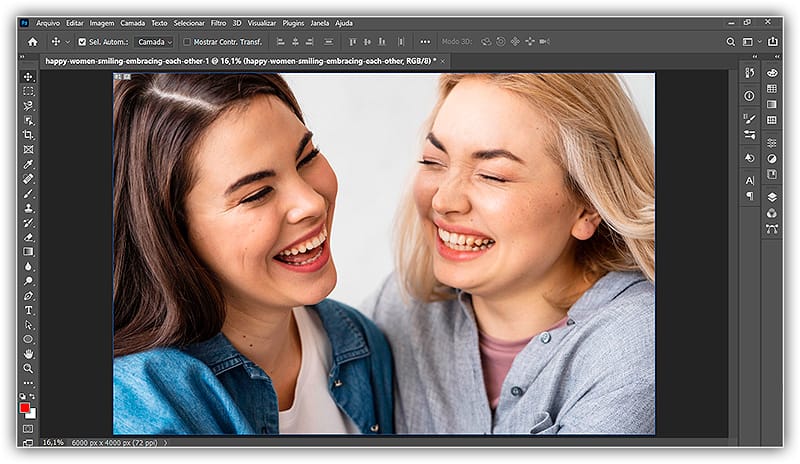Open the Plugins menu
Image resolution: width=800 pixels, height=464 pixels.
(293, 23)
